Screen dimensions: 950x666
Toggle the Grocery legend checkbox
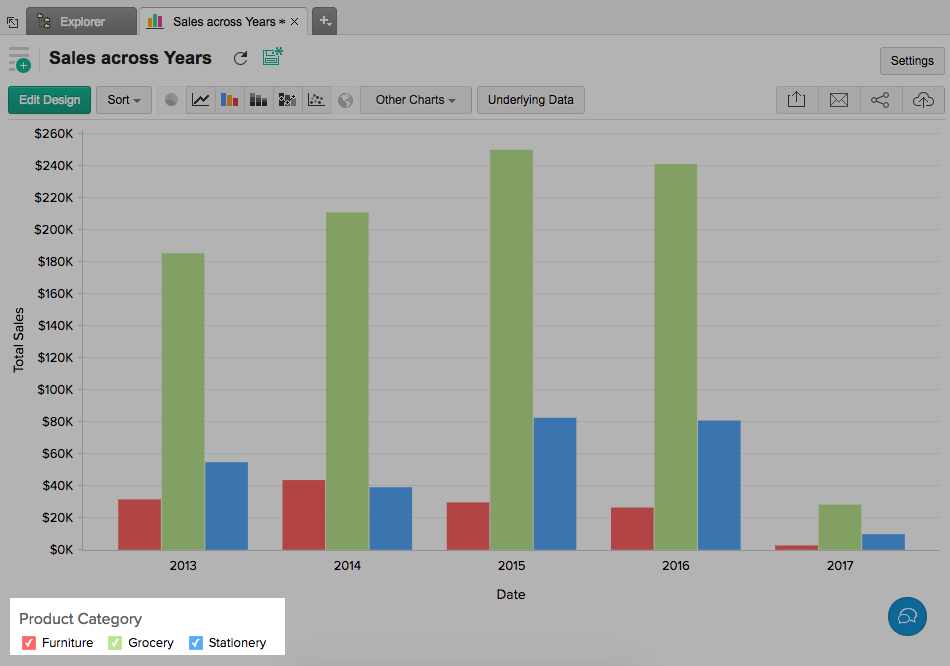click(115, 643)
